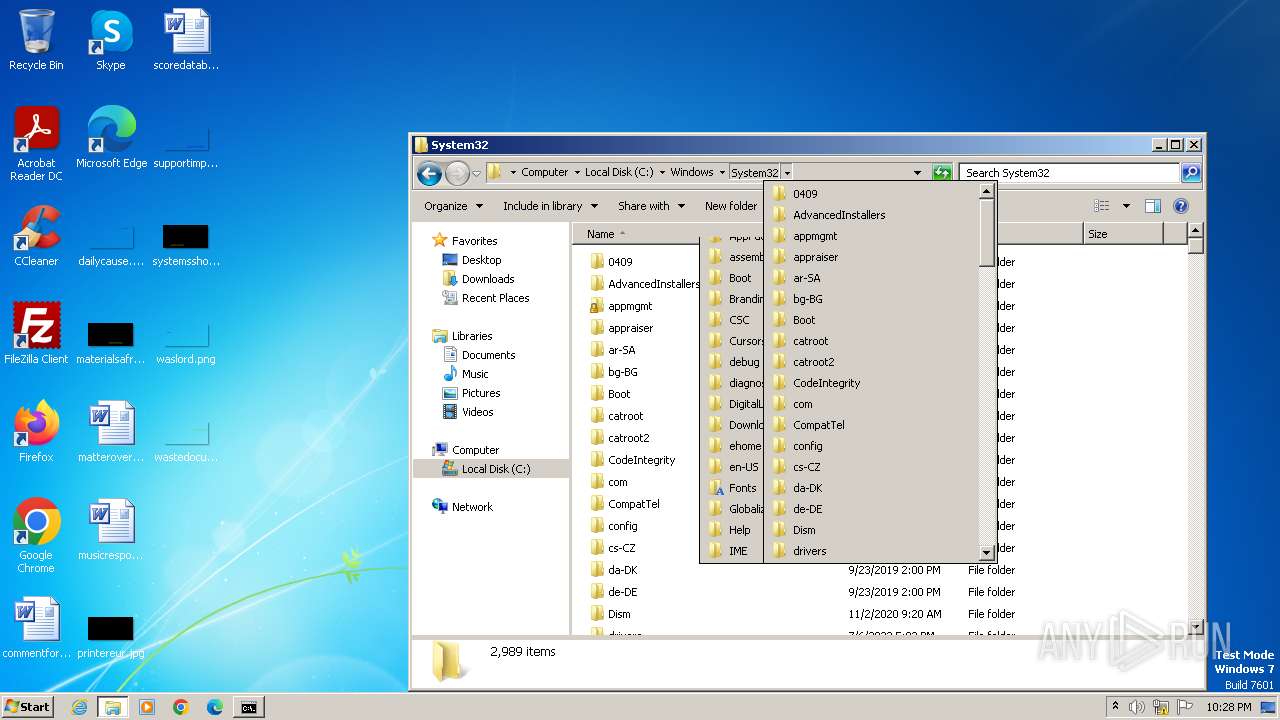Click the Forward navigation arrow
Screen dimensions: 1280x720
pyautogui.click(x=457, y=173)
